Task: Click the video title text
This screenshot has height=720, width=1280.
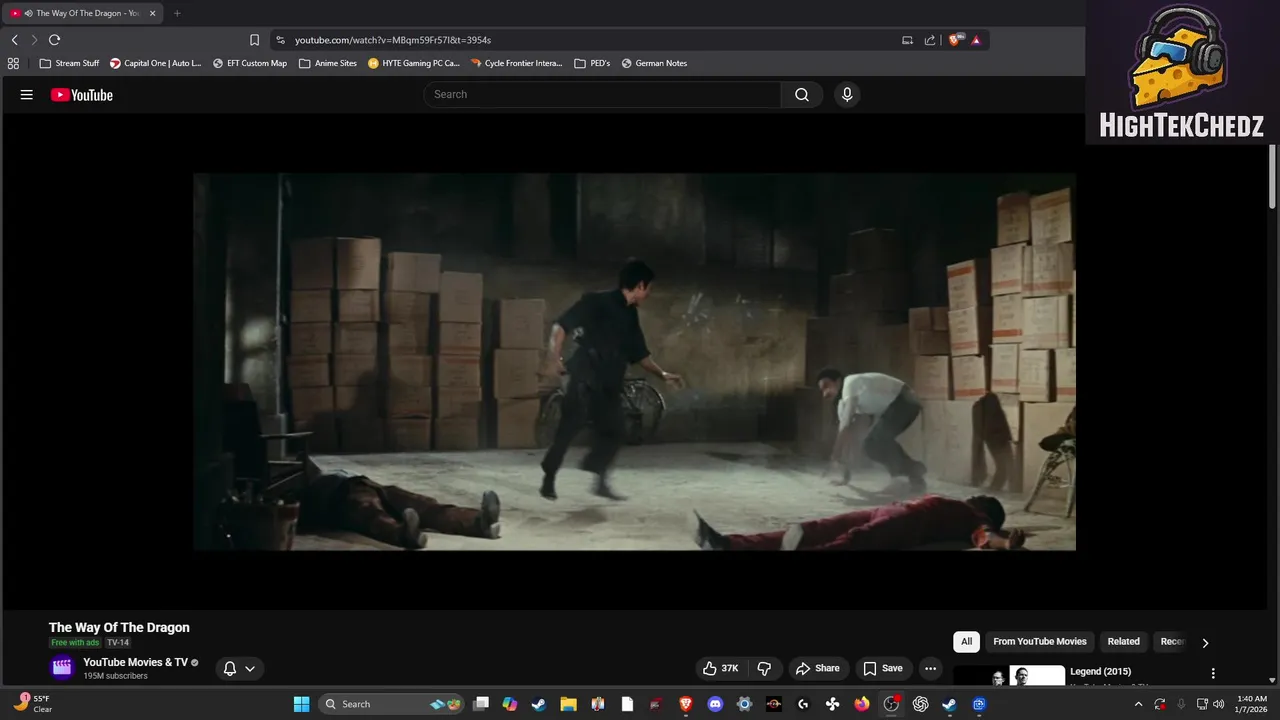Action: point(119,628)
